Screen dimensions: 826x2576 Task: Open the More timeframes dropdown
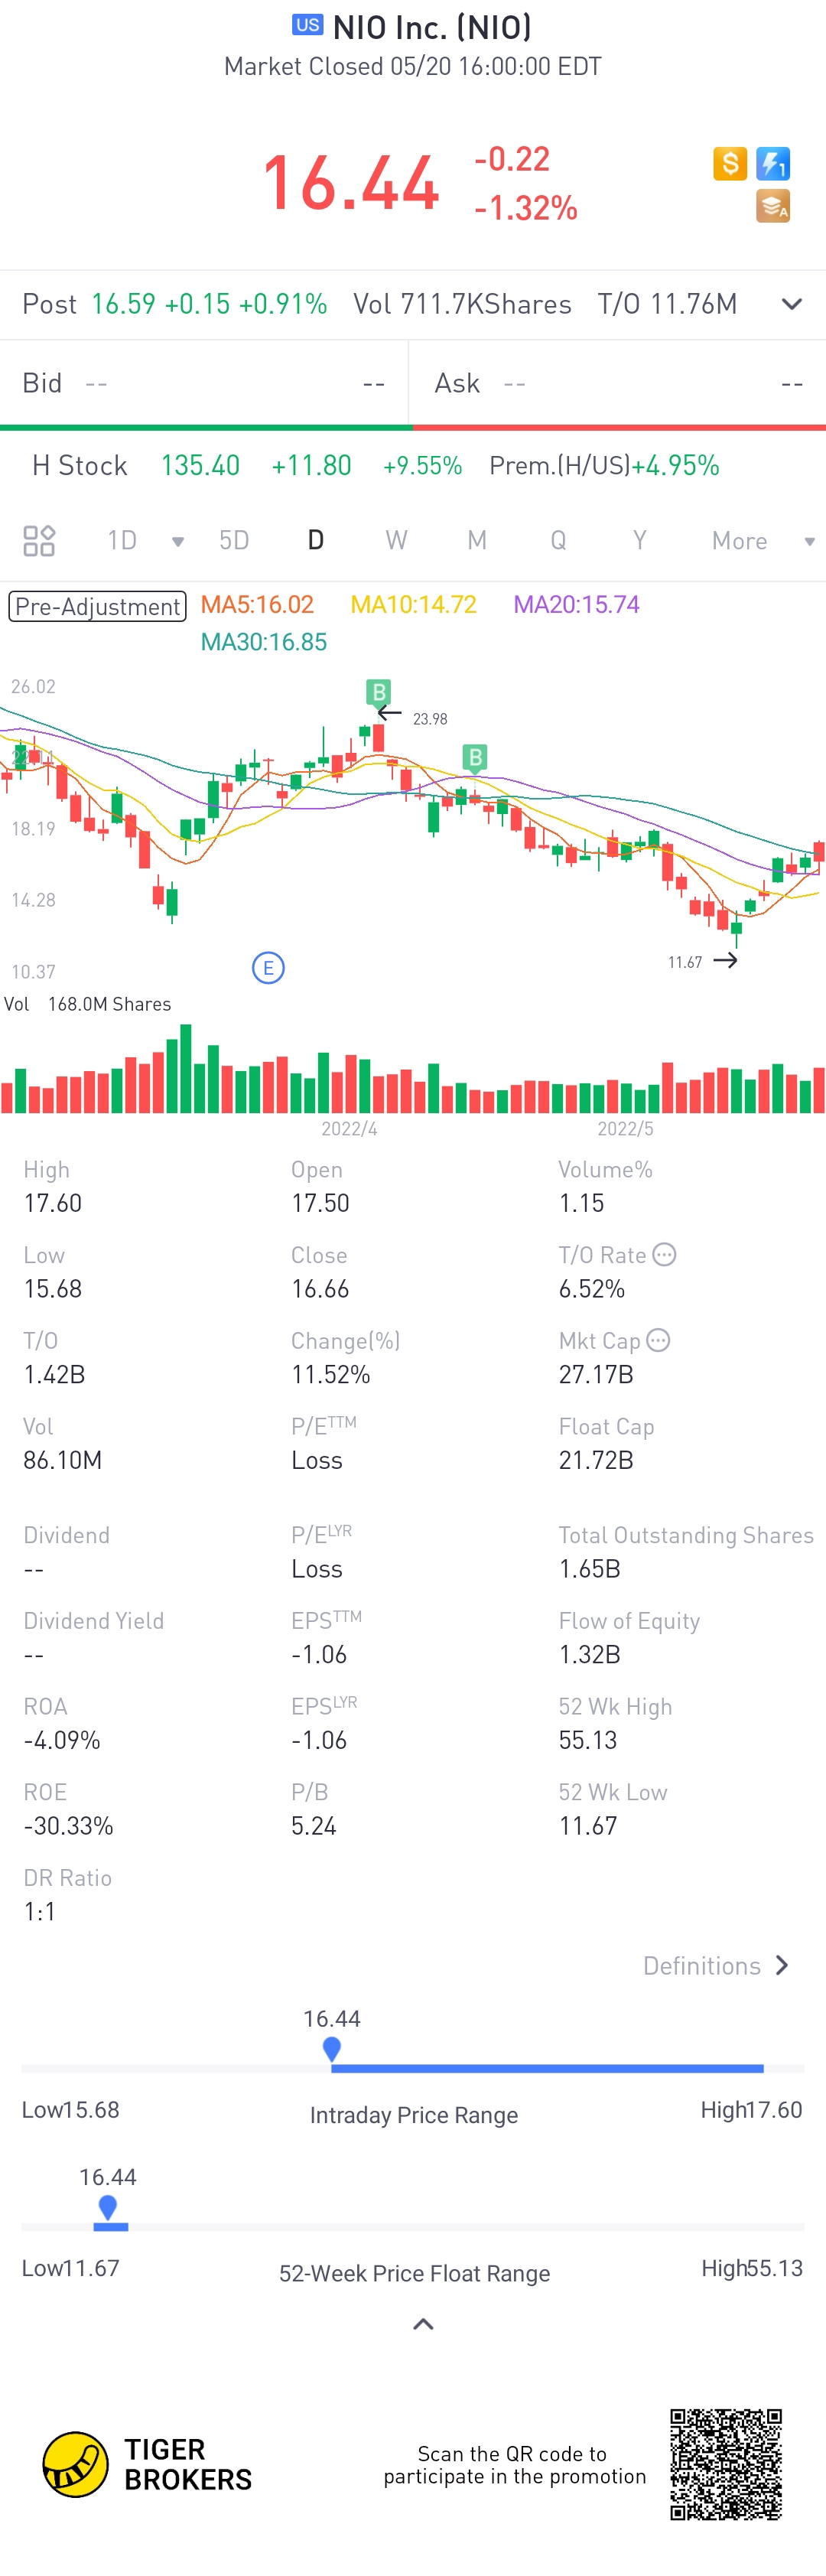(762, 541)
